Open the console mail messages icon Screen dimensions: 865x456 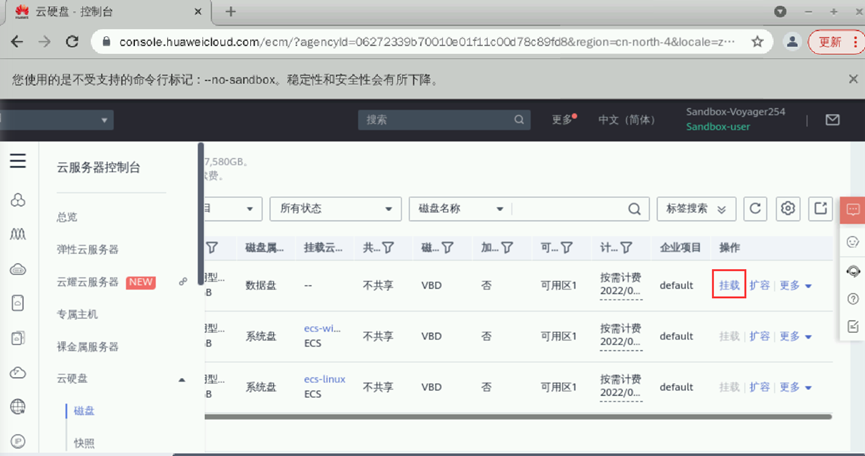pos(832,120)
